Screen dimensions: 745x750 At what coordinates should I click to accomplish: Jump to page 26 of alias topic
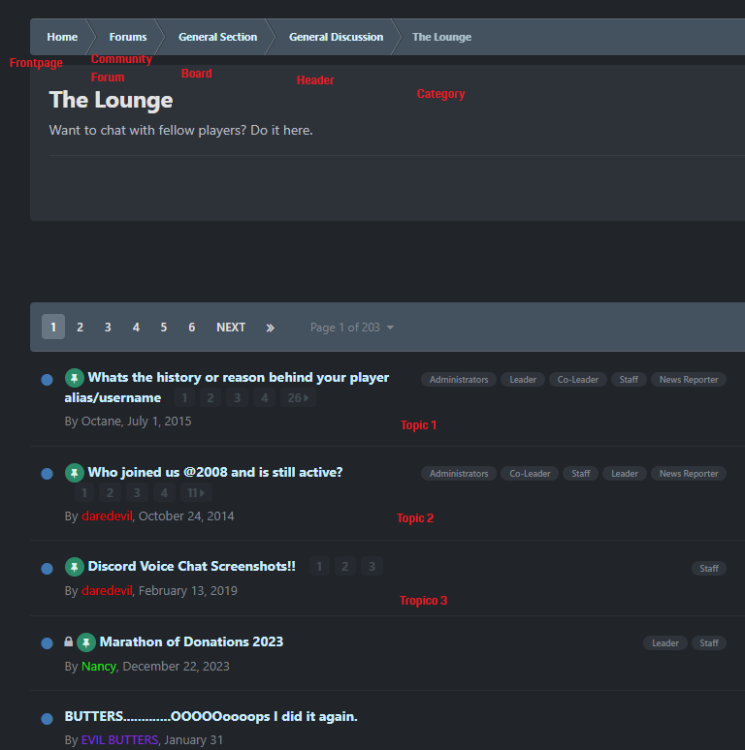[298, 398]
